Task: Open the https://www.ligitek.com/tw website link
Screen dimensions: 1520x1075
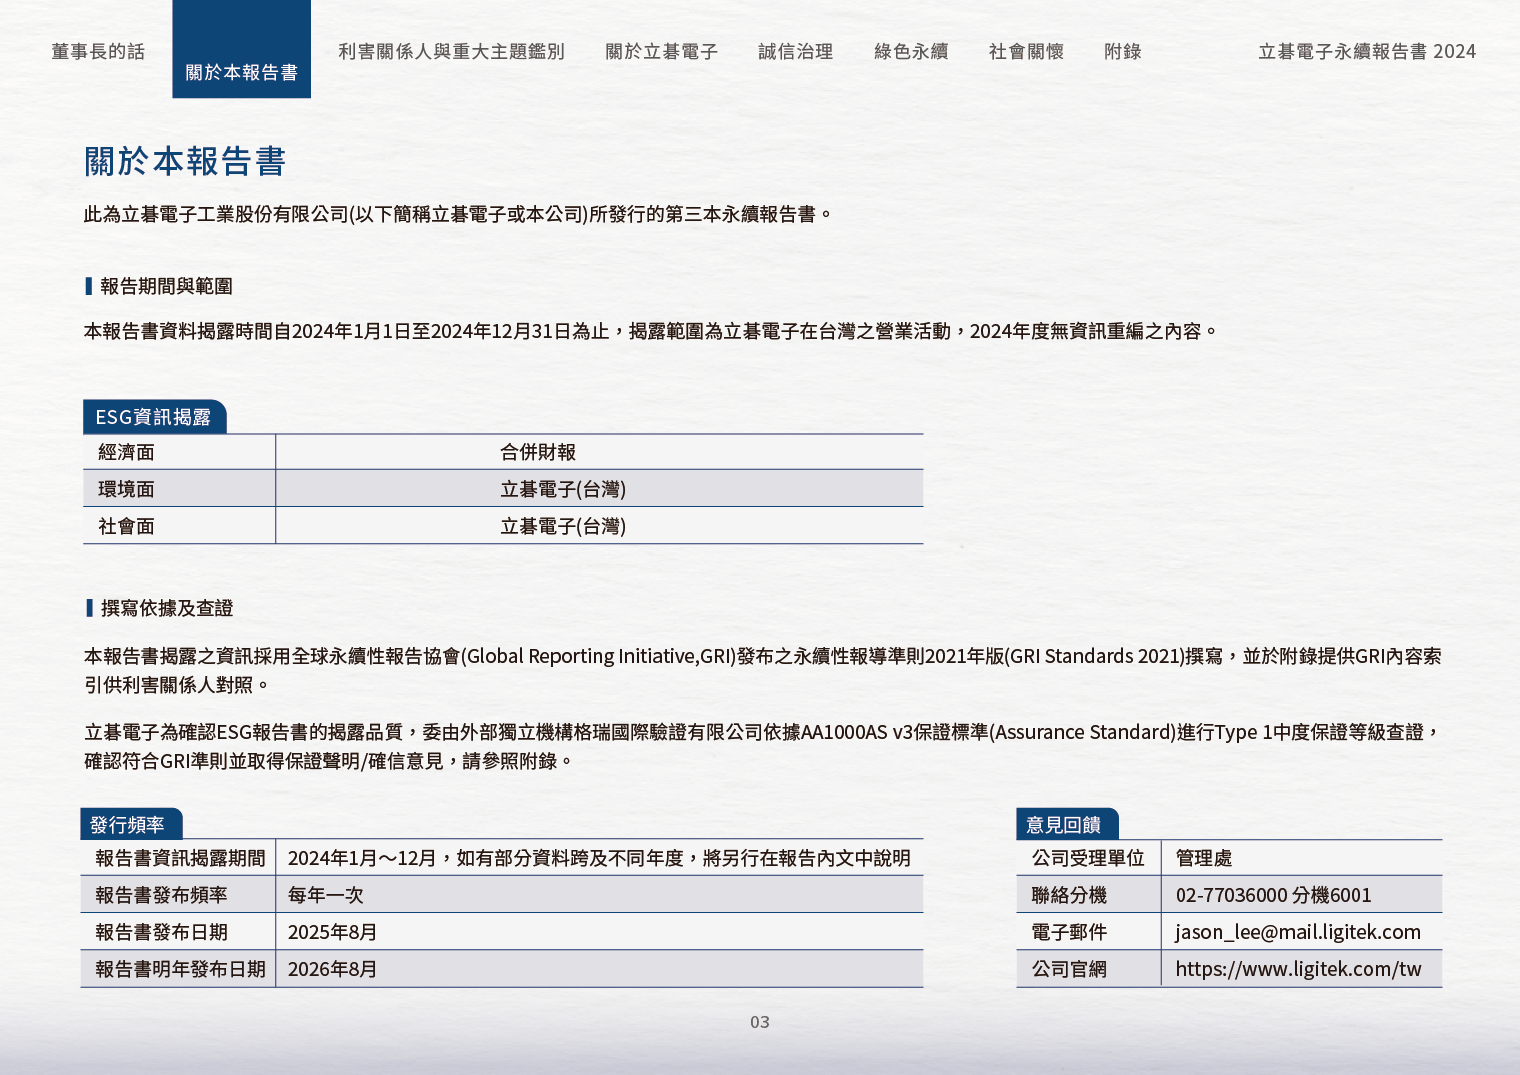Action: coord(1298,969)
